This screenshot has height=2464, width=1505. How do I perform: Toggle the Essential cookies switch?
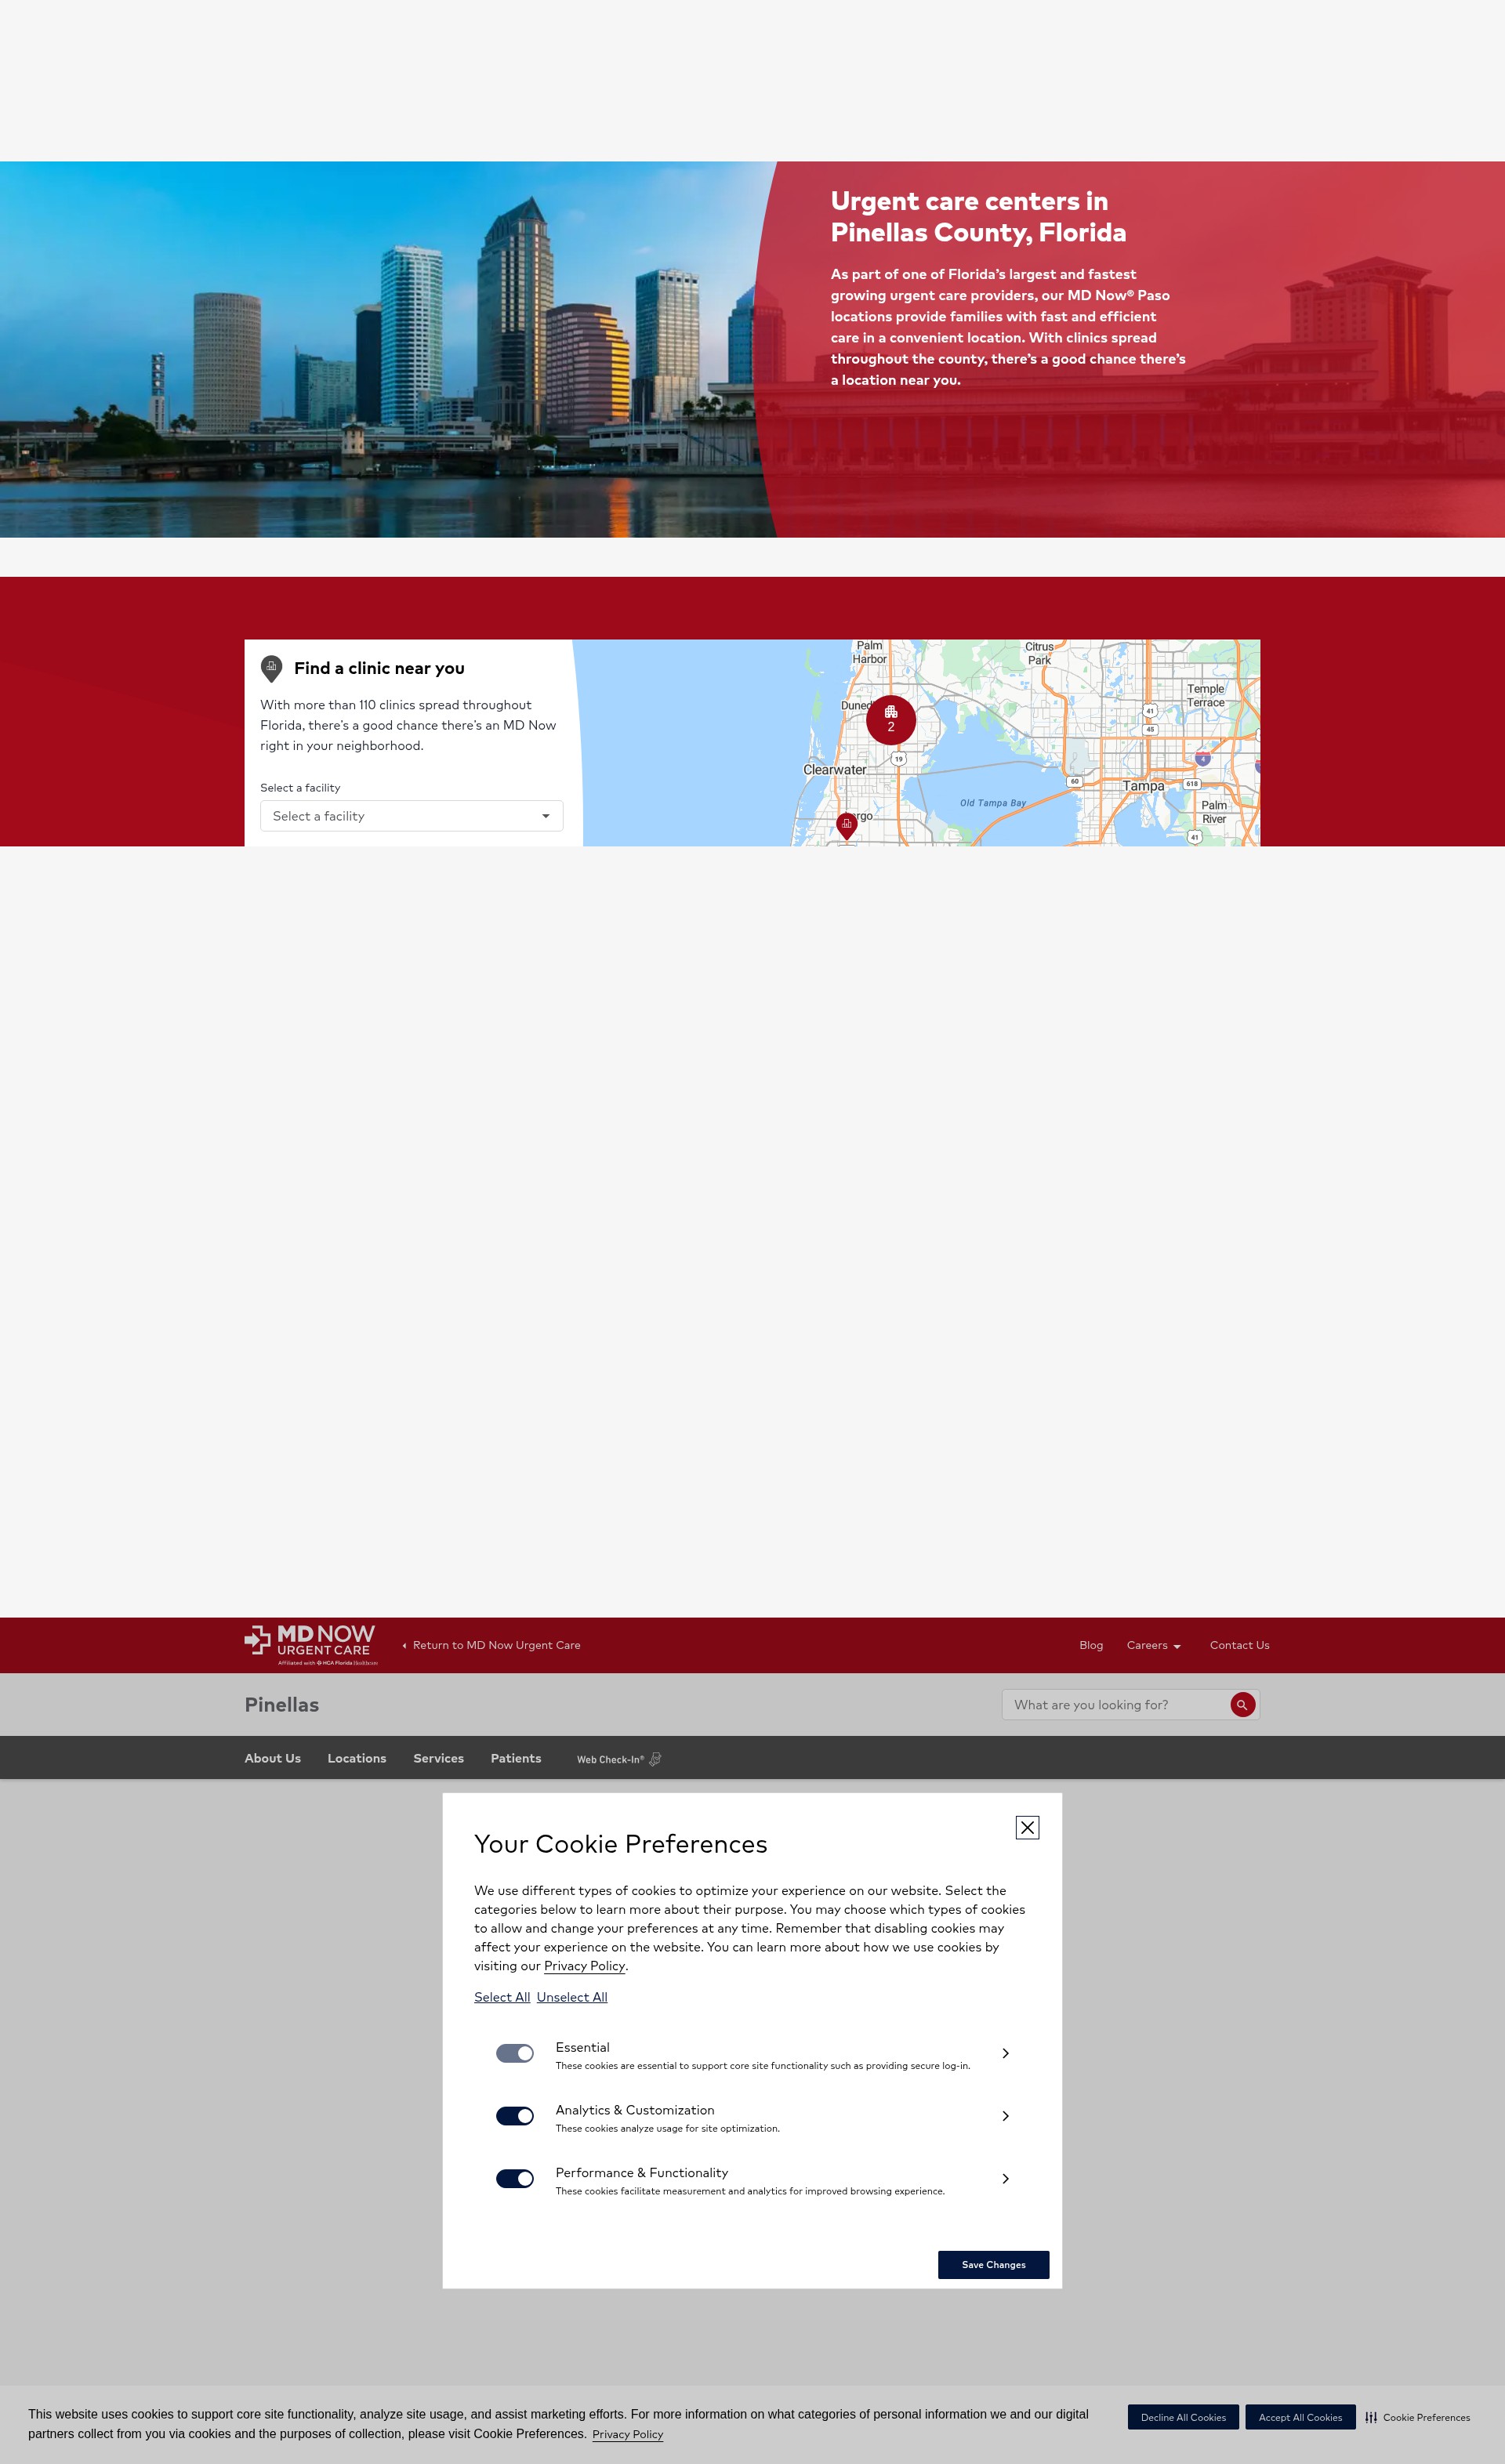pos(515,2053)
